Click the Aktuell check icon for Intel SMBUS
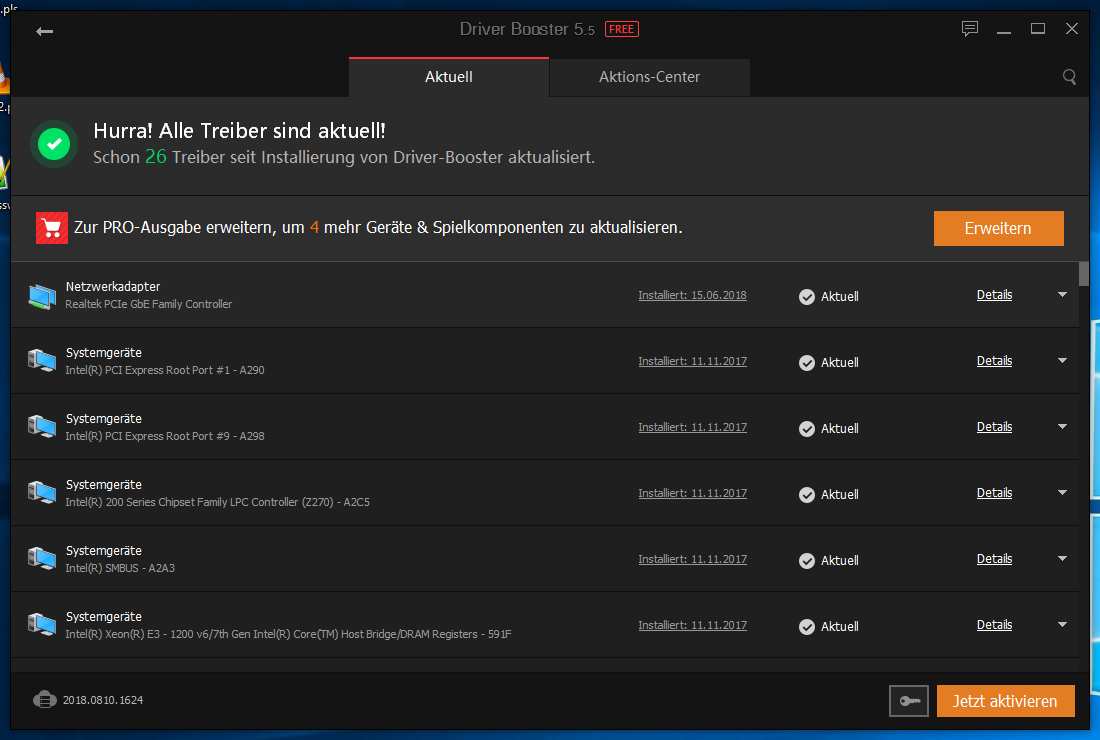Screen dimensions: 1100x740 (807, 560)
